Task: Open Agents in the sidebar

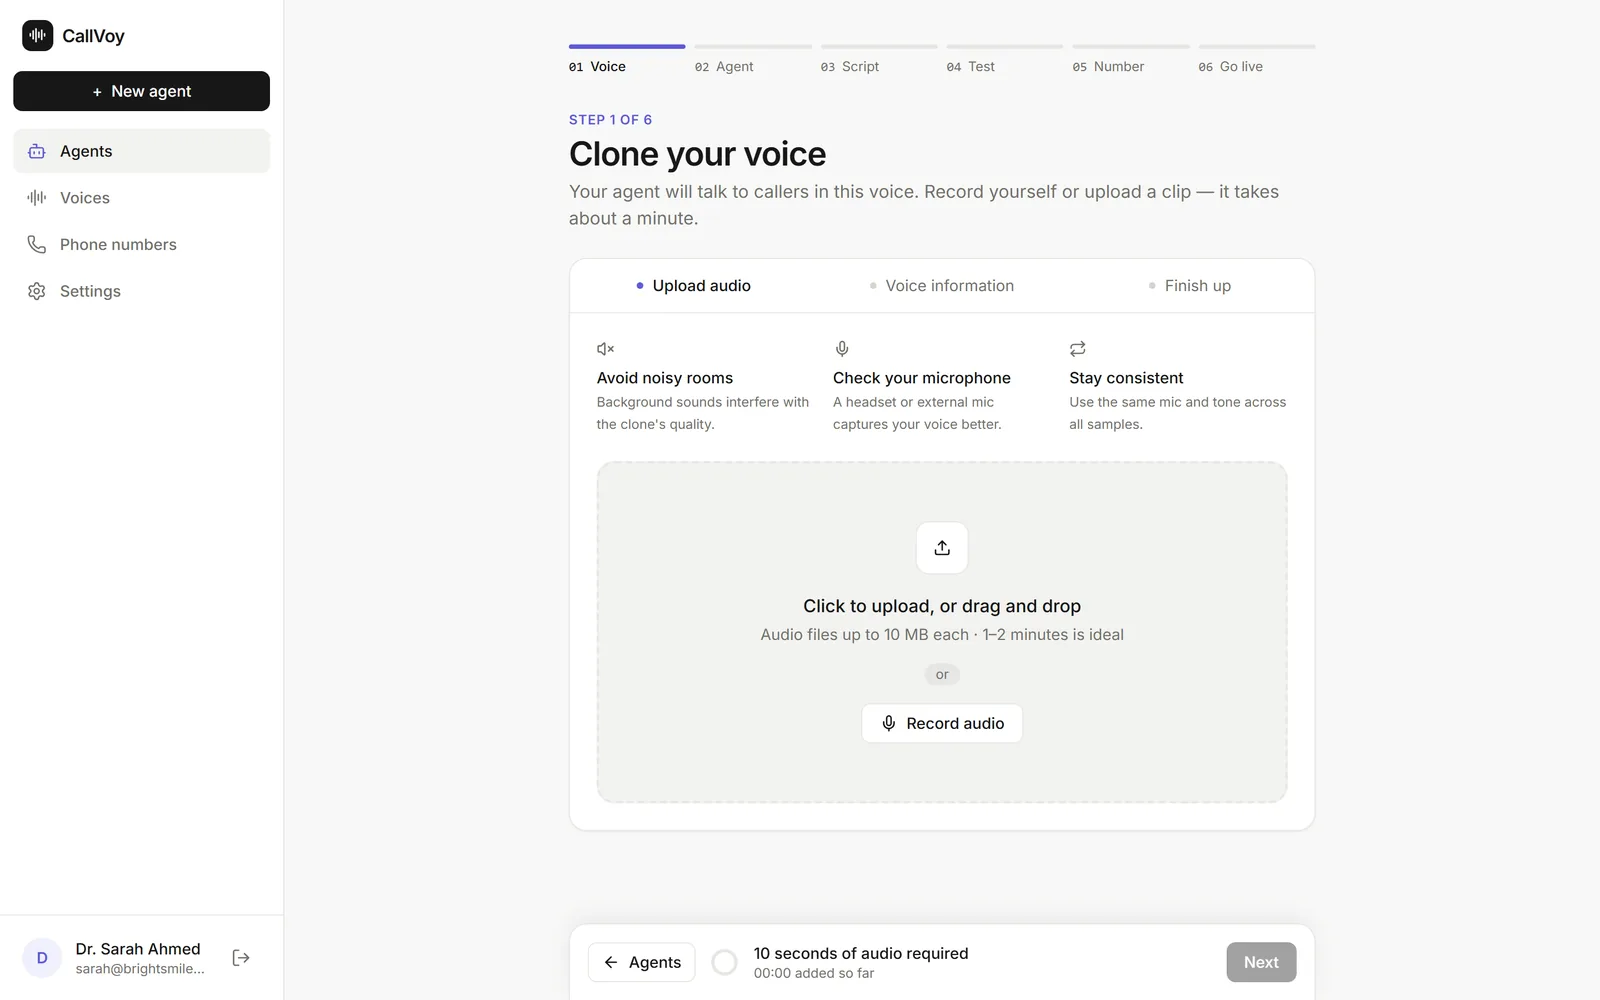Action: pyautogui.click(x=141, y=151)
